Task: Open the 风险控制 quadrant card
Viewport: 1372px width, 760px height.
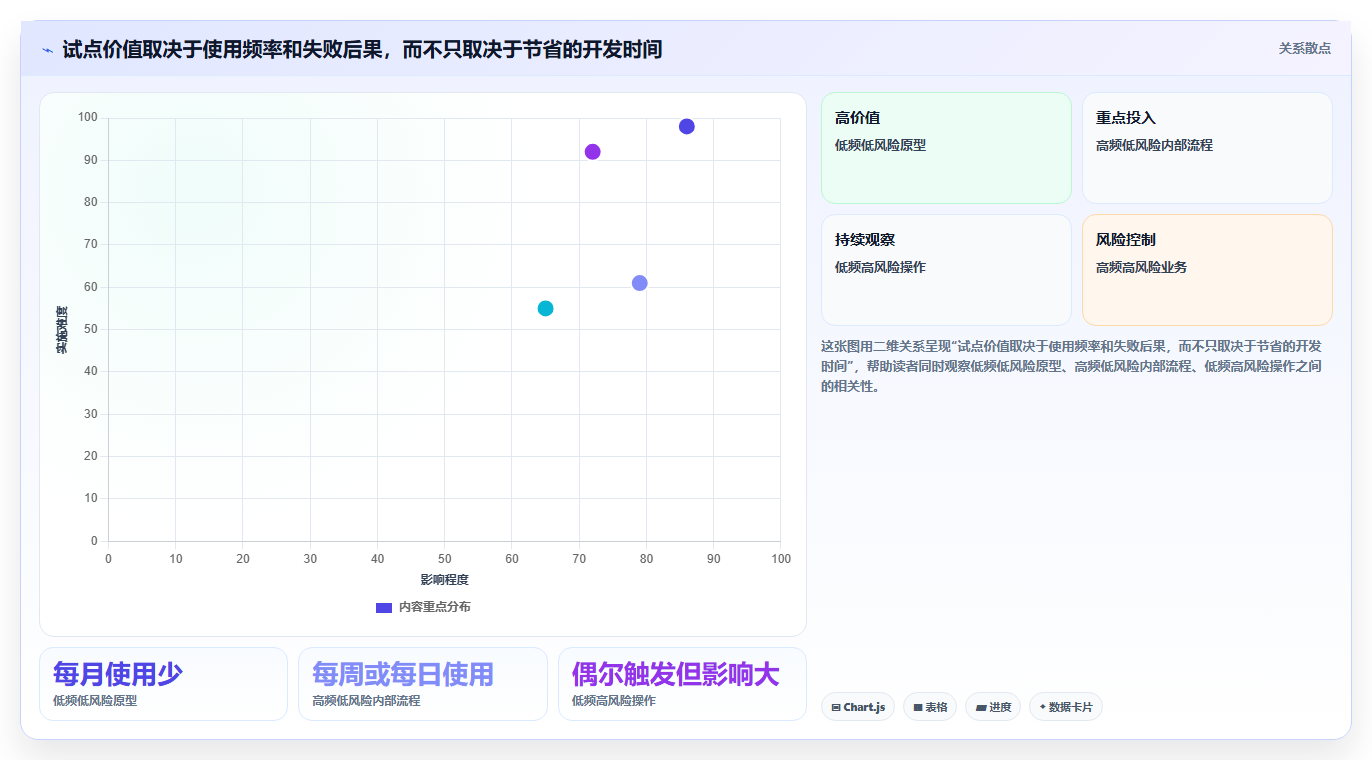Action: pyautogui.click(x=1207, y=270)
